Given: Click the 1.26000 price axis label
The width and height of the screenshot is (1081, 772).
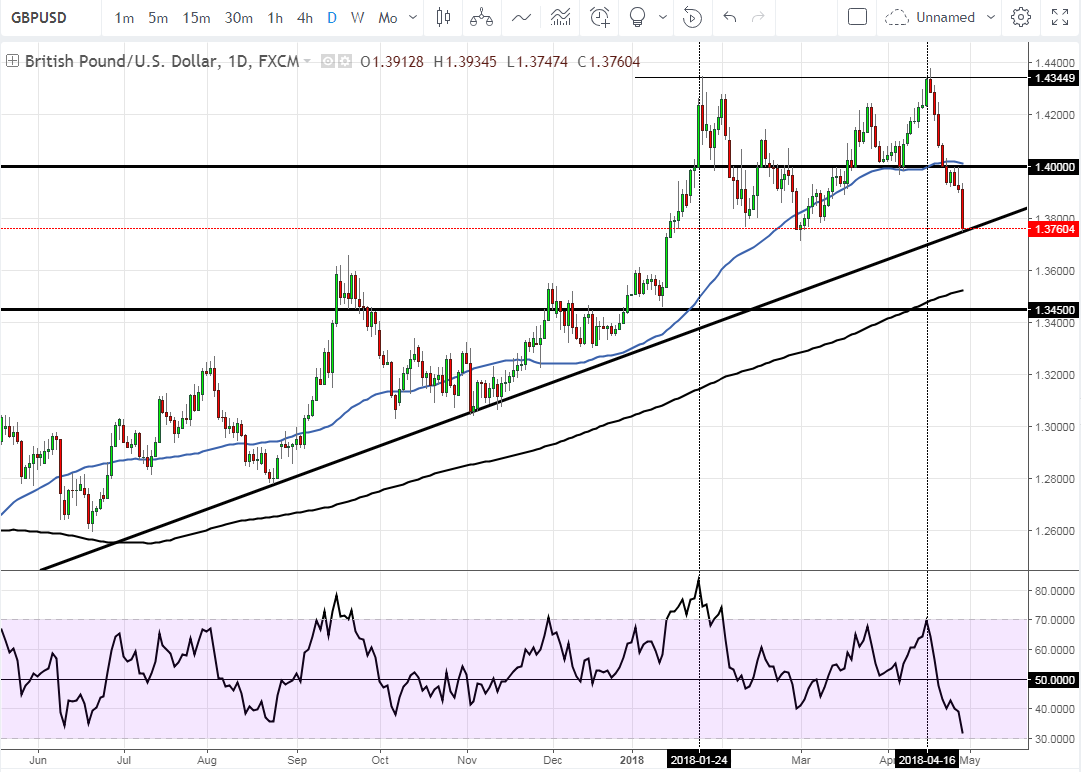Looking at the screenshot, I should click(x=1055, y=531).
